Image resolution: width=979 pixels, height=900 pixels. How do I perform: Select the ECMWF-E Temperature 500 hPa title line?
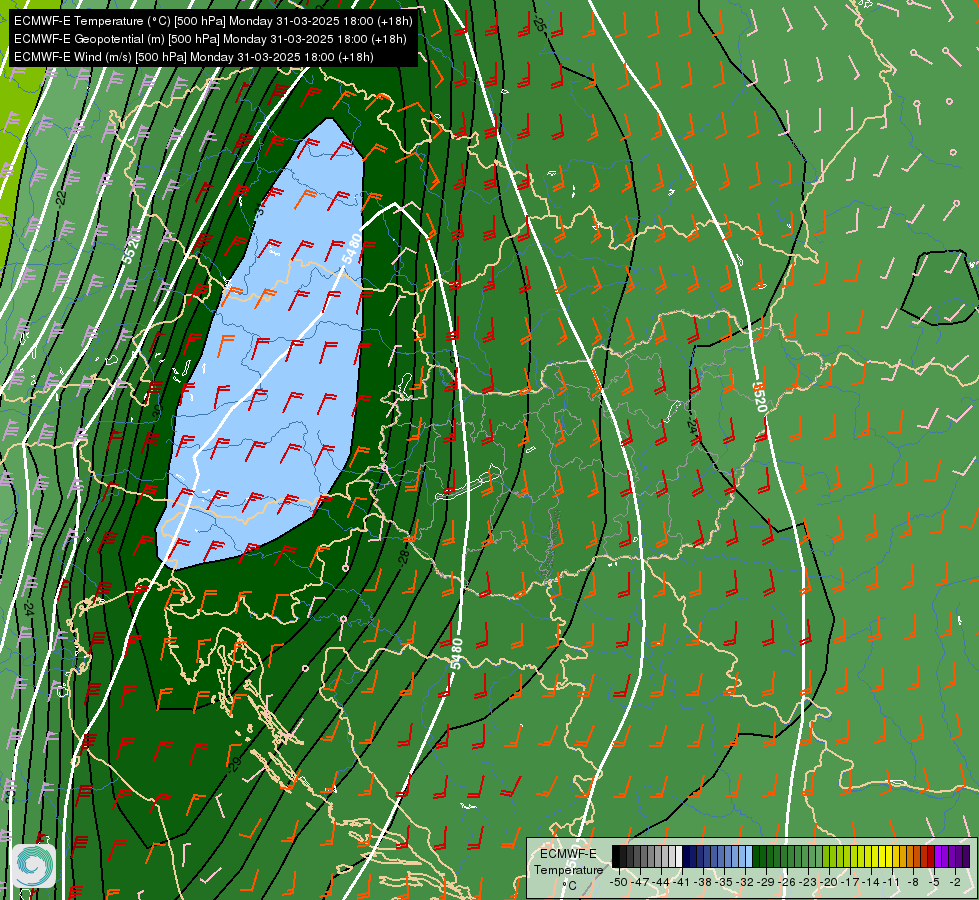(x=213, y=21)
